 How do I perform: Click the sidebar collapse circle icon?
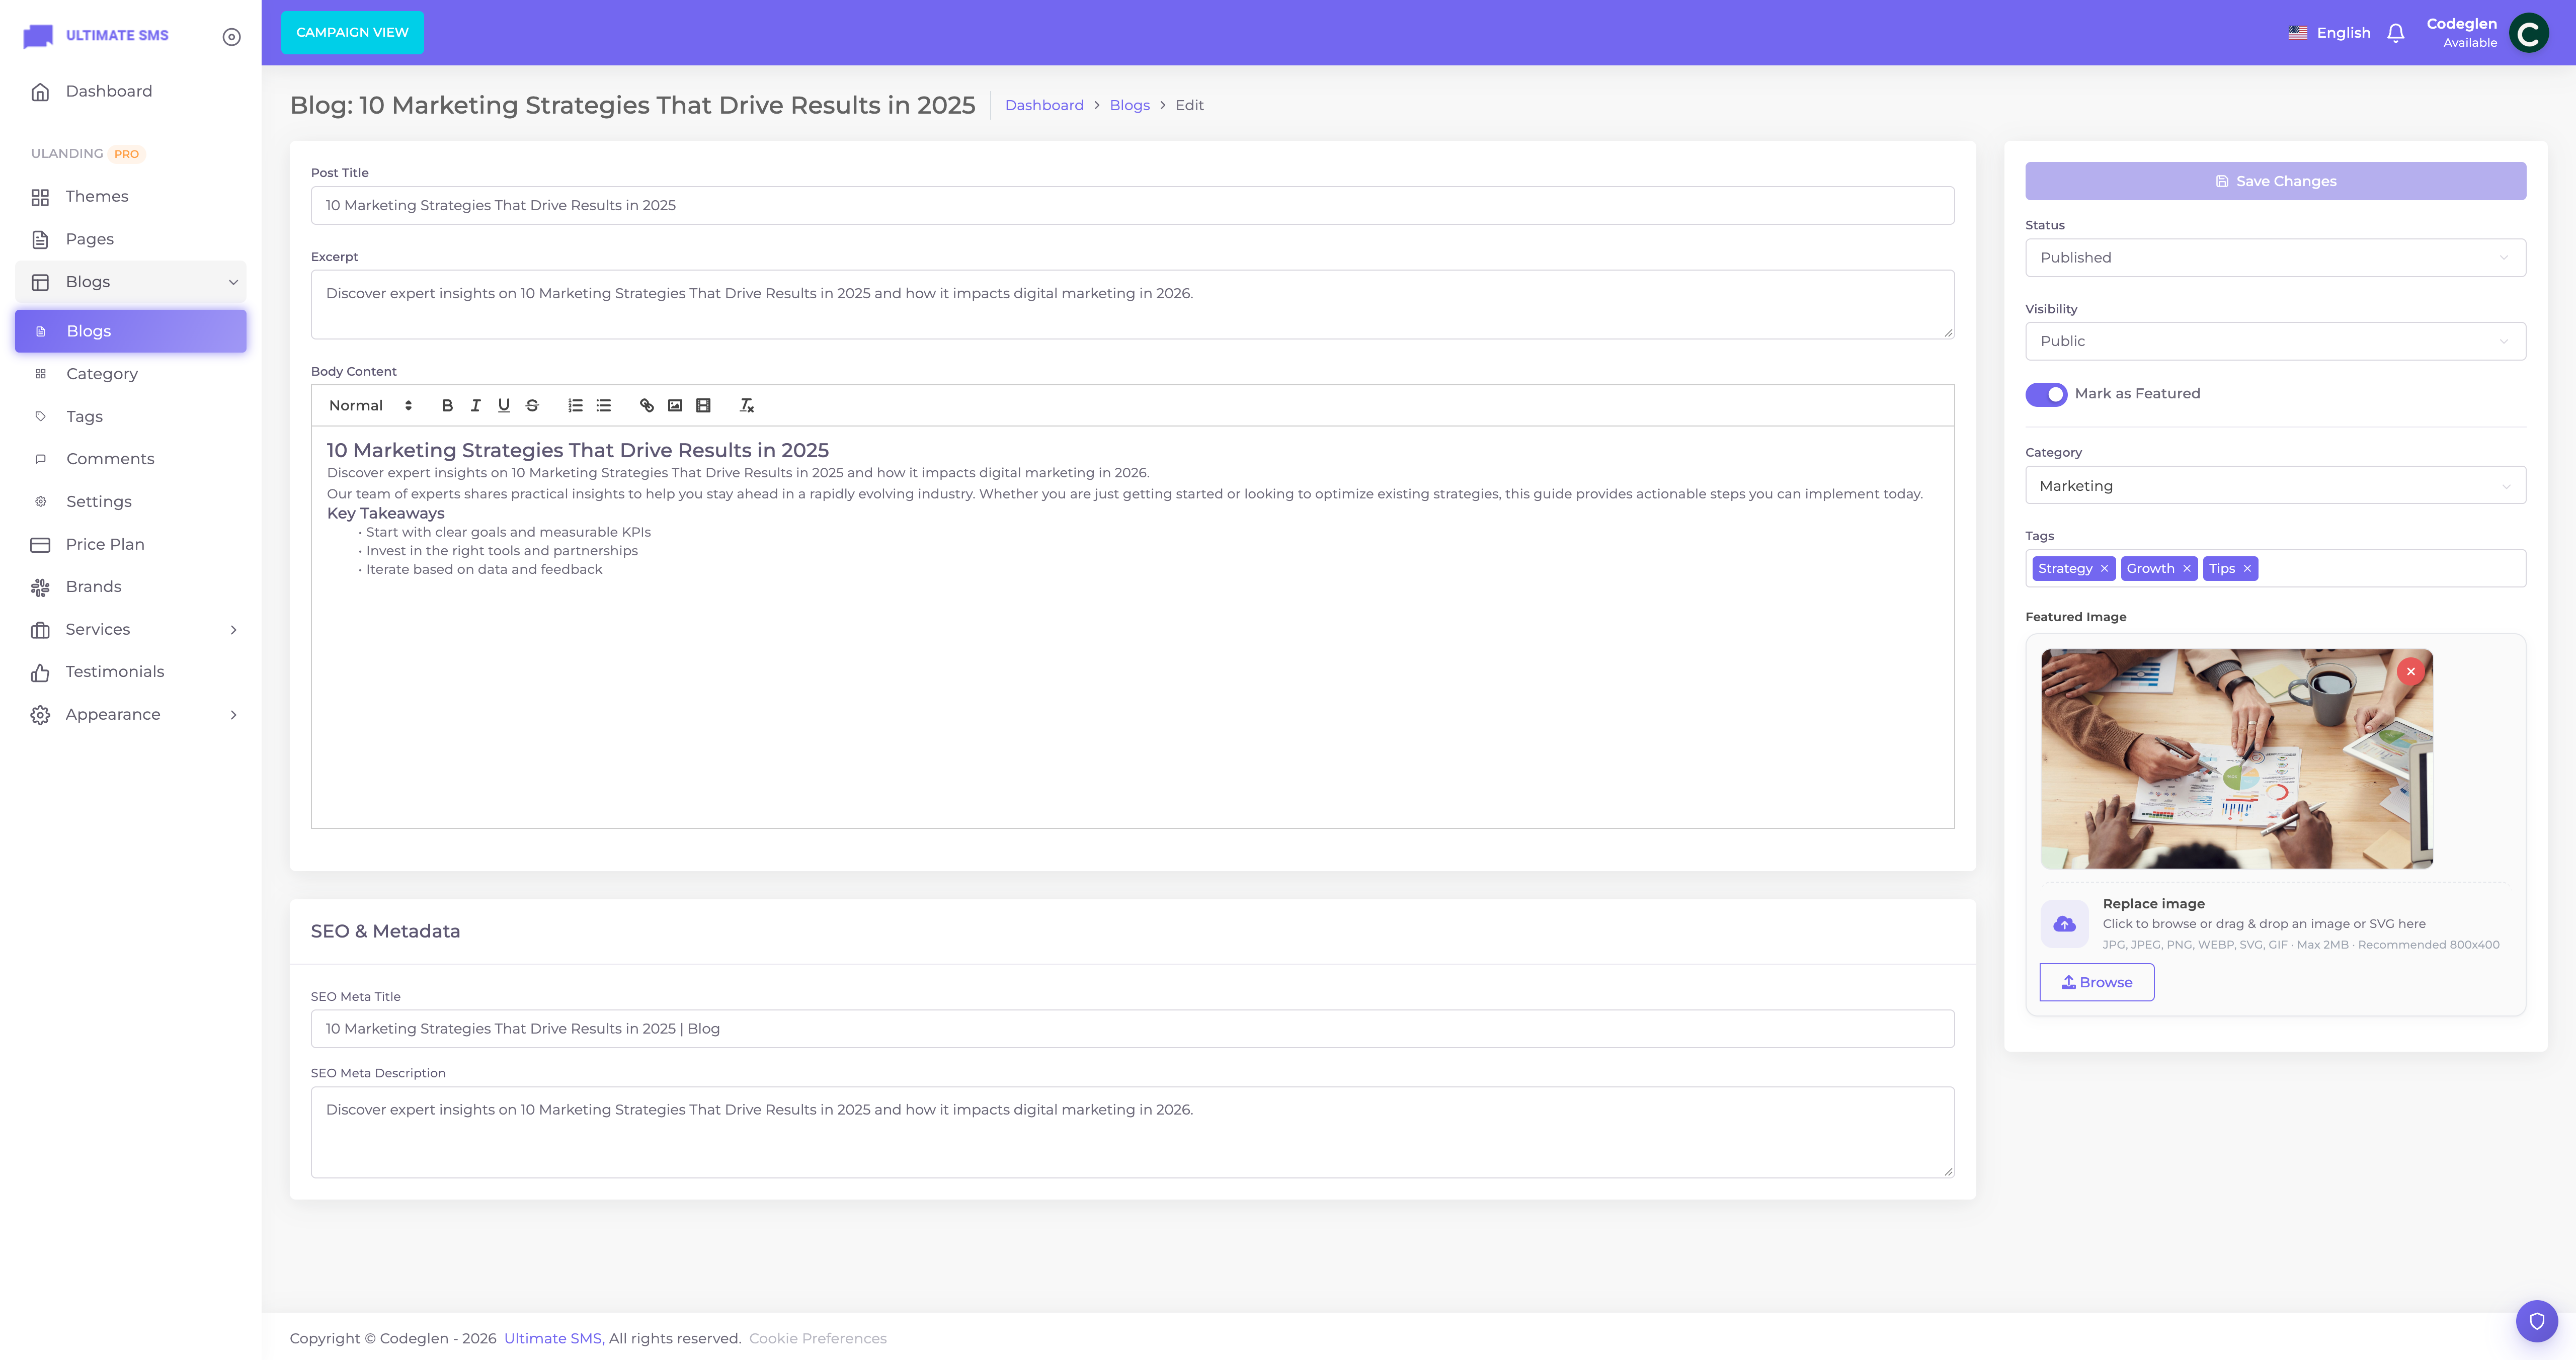[x=231, y=37]
